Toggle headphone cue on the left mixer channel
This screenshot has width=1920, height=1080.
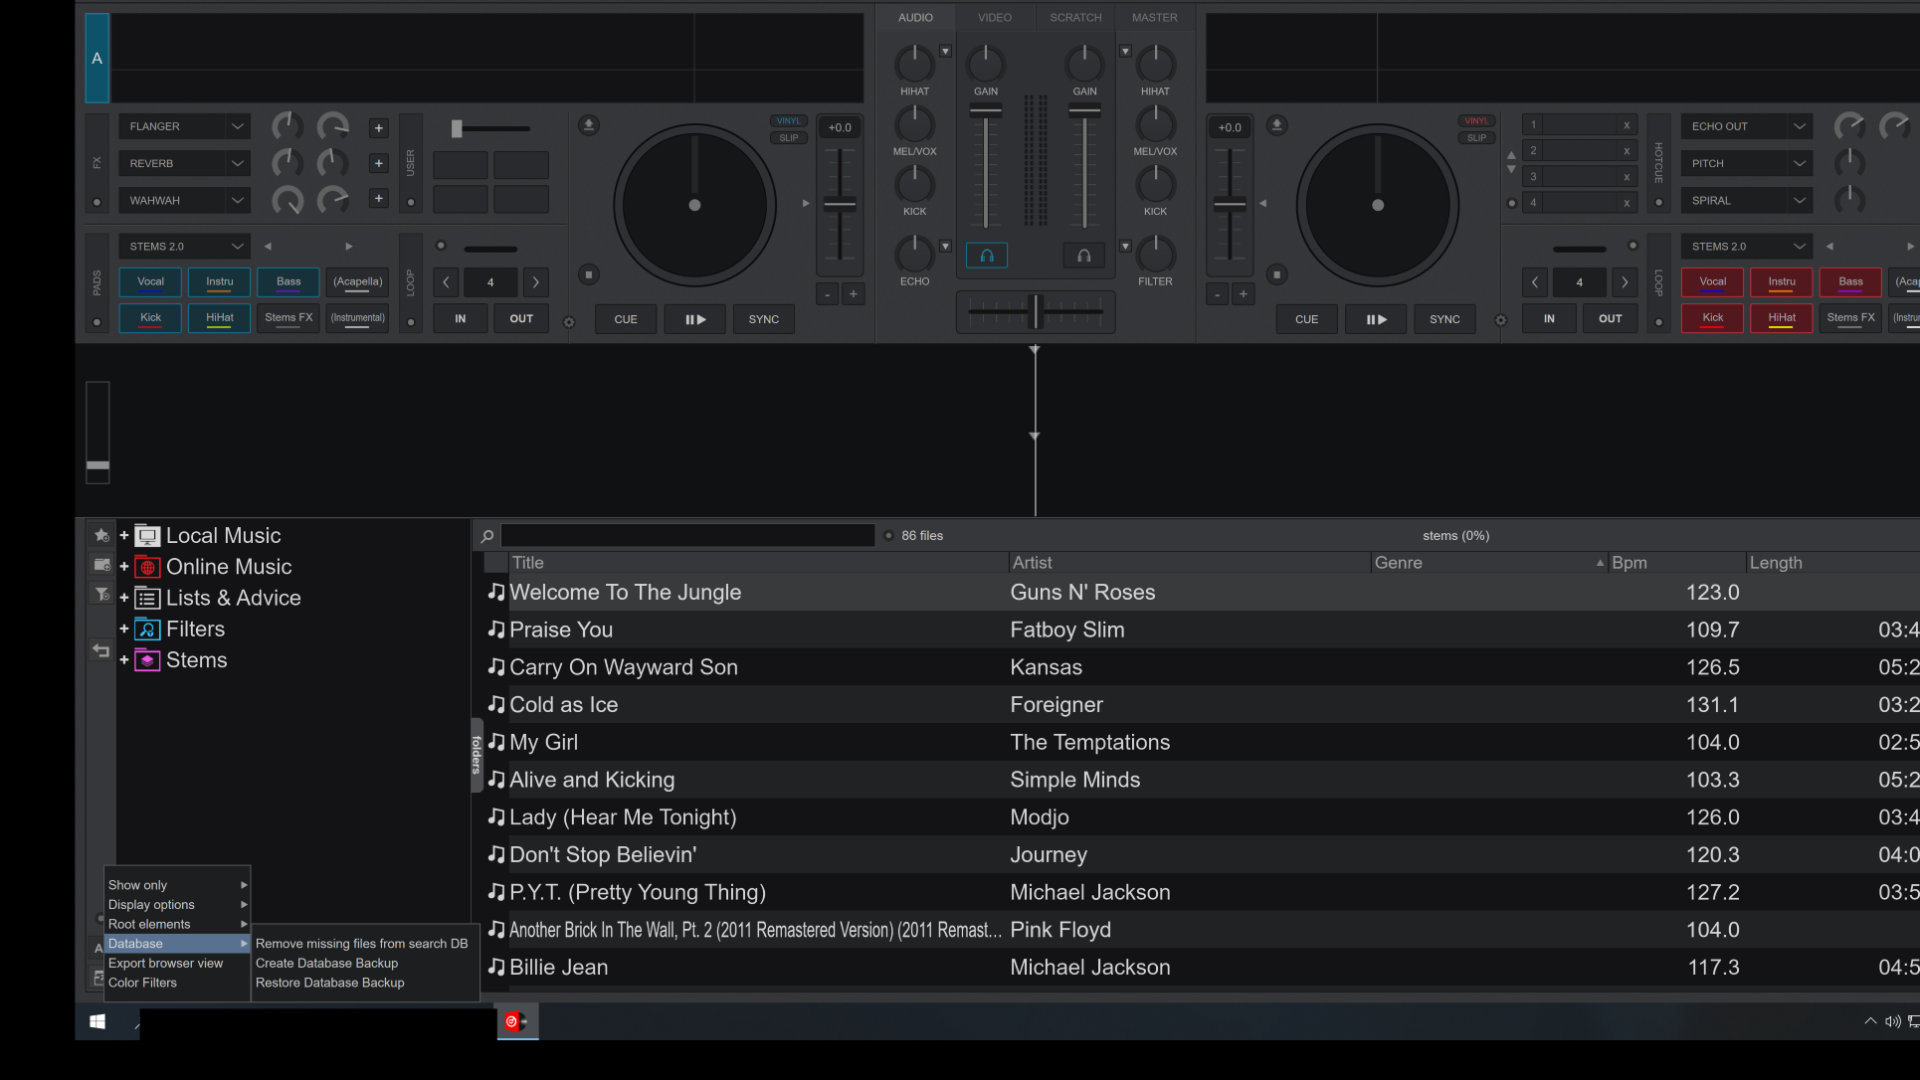tap(986, 255)
